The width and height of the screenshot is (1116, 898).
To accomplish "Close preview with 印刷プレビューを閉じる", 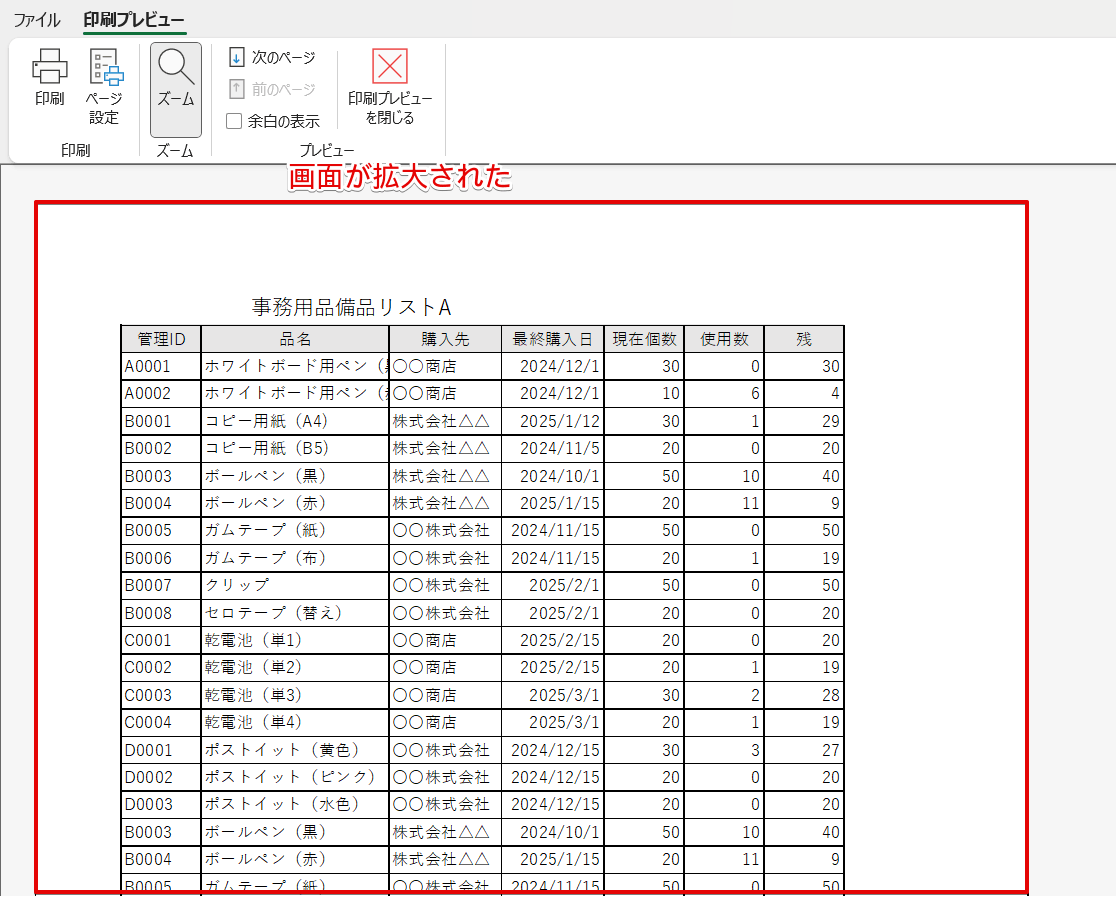I will pyautogui.click(x=390, y=88).
